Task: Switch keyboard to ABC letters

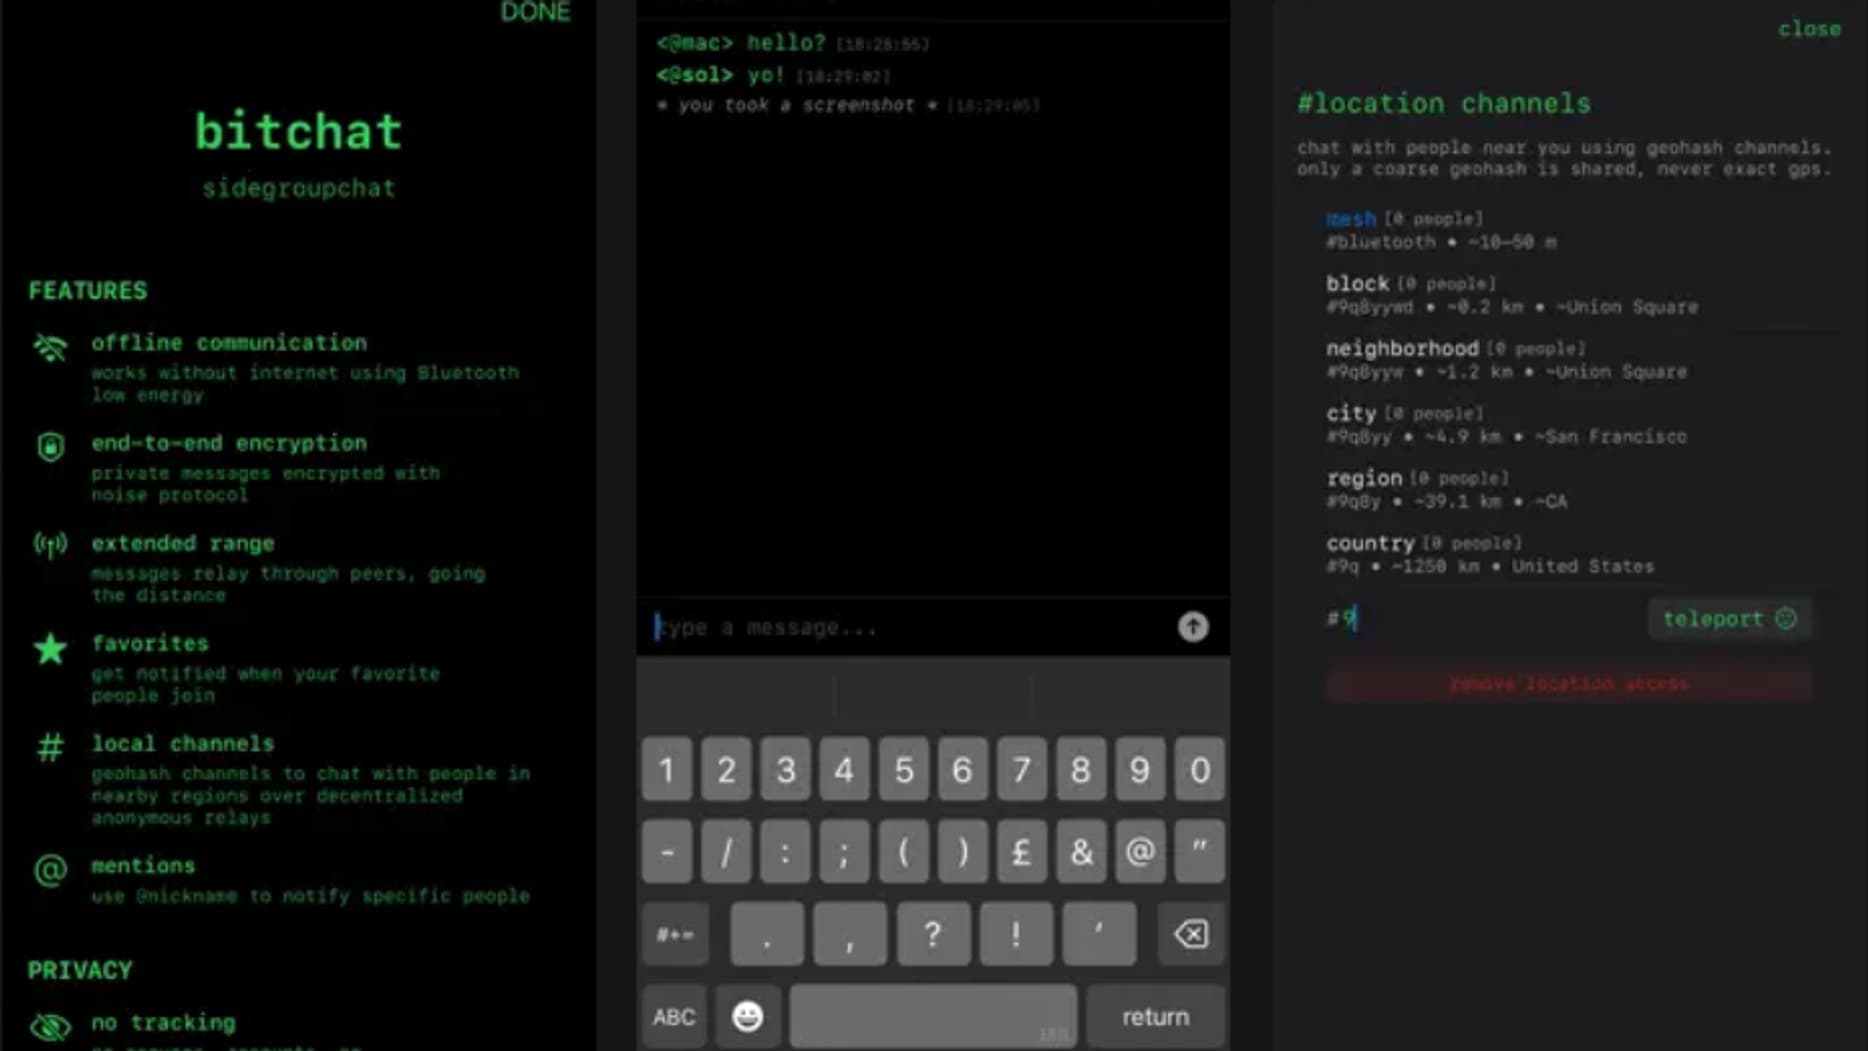Action: [674, 1016]
